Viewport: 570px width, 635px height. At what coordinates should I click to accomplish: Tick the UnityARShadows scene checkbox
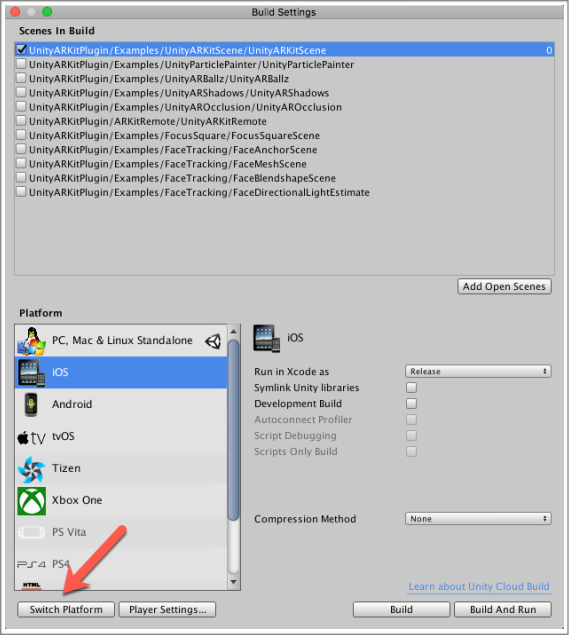point(21,92)
